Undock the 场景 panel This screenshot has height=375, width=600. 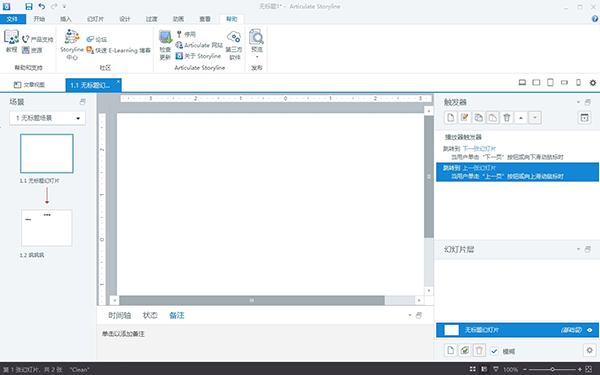82,102
